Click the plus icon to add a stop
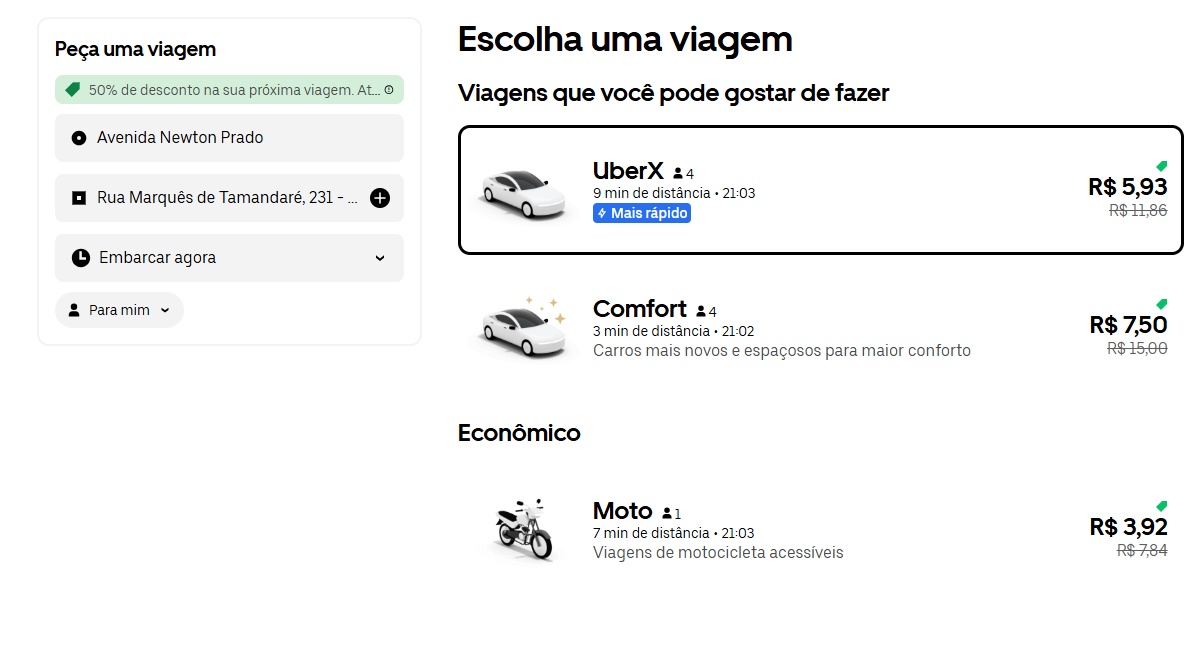The height and width of the screenshot is (647, 1201). (380, 198)
